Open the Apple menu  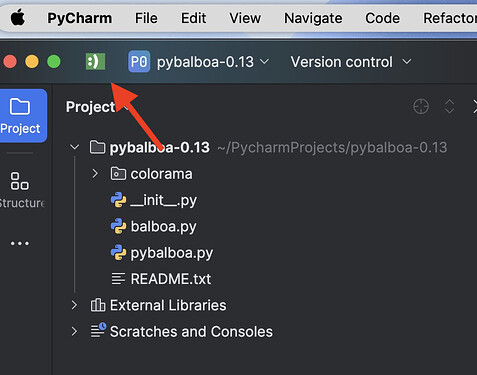tap(18, 18)
